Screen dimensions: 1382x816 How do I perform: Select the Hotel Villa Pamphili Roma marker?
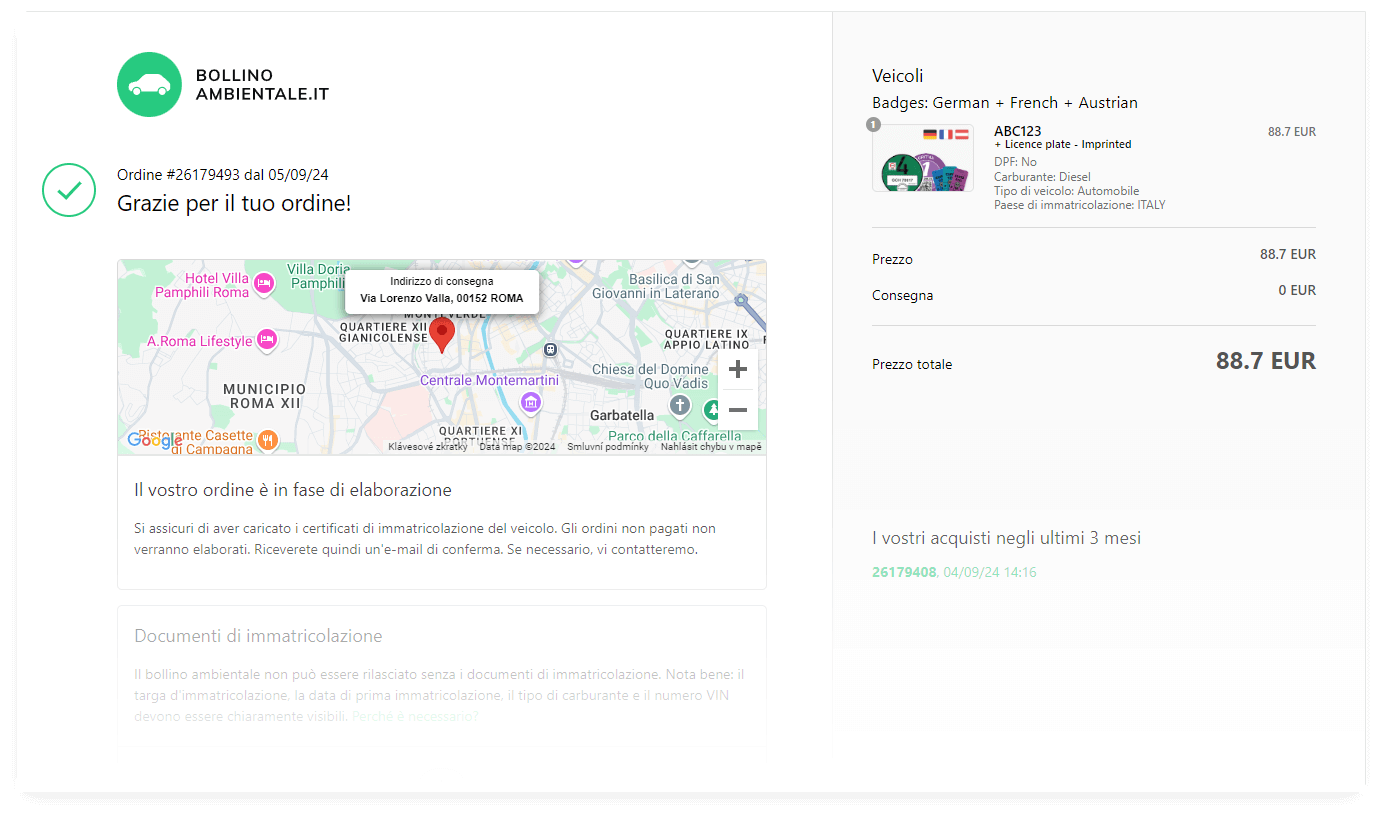click(x=264, y=284)
